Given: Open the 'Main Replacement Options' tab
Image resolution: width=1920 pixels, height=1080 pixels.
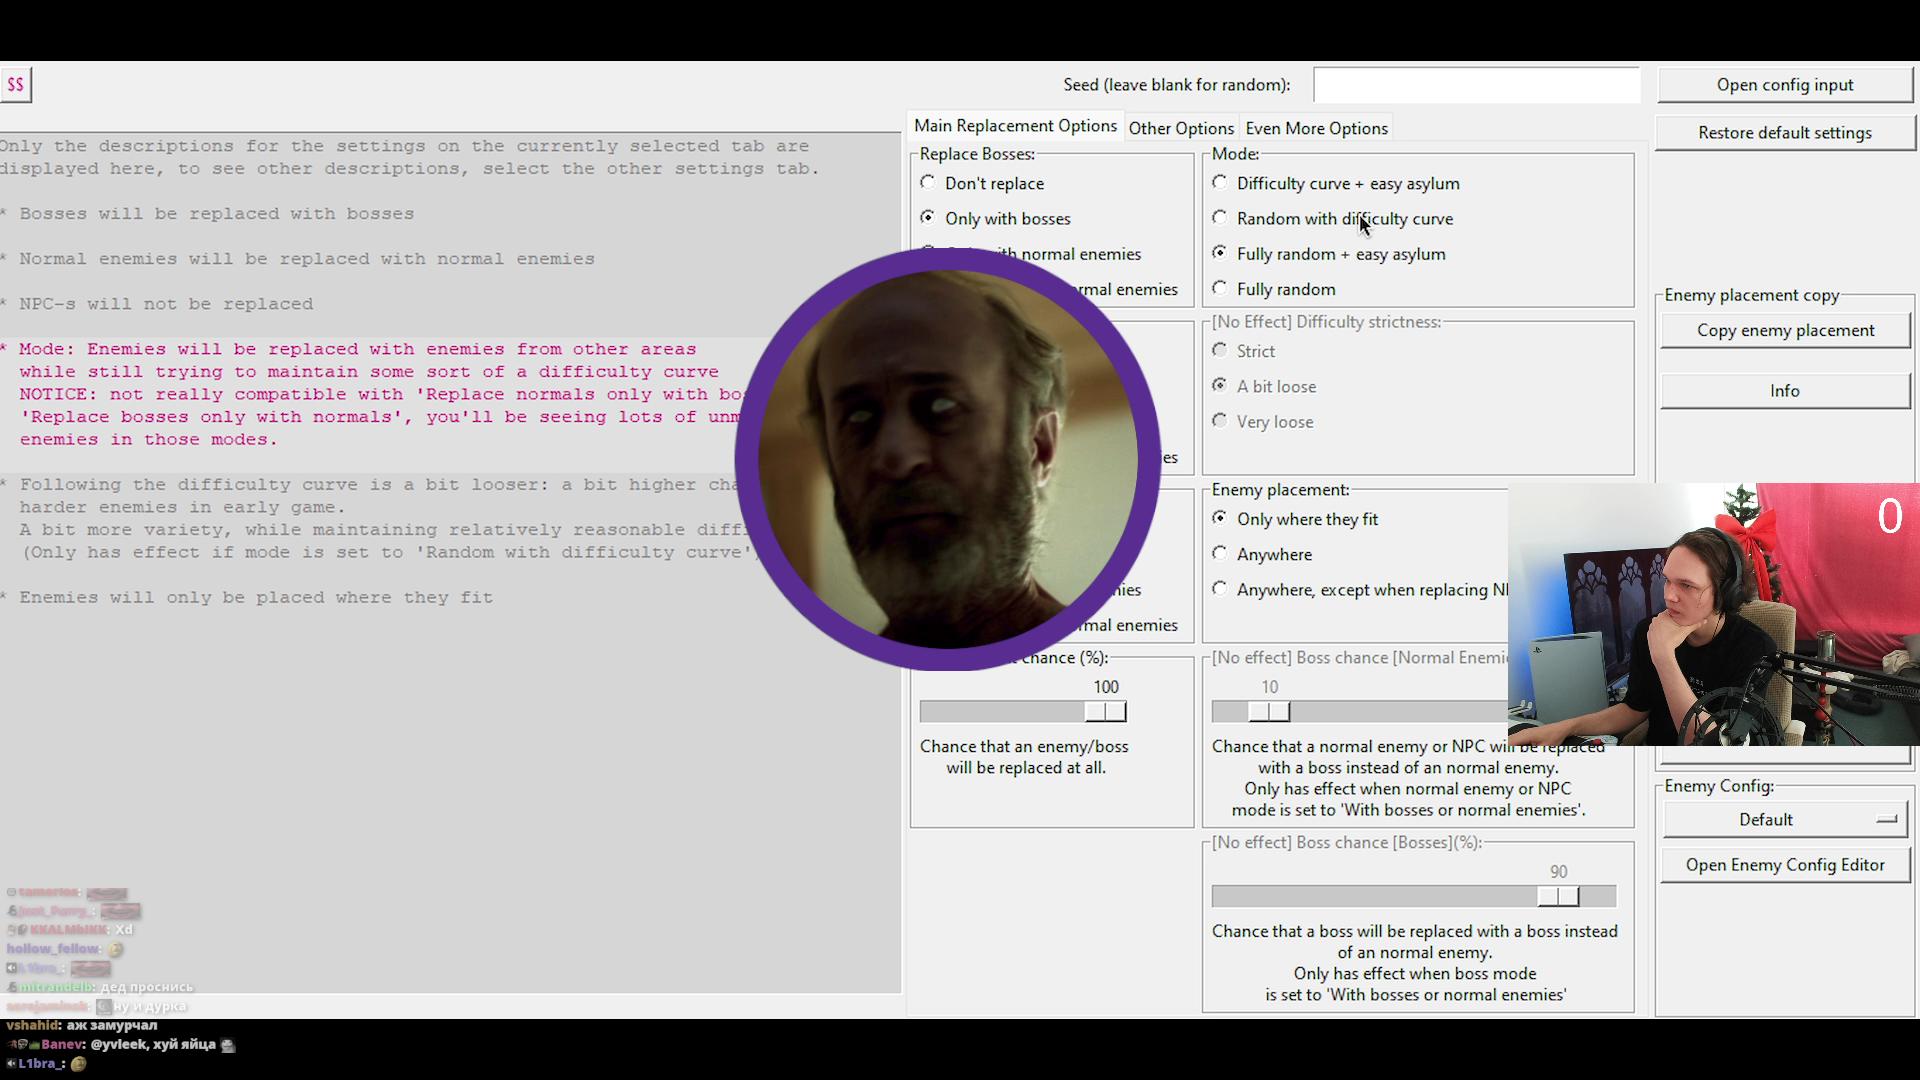Looking at the screenshot, I should 1015,126.
